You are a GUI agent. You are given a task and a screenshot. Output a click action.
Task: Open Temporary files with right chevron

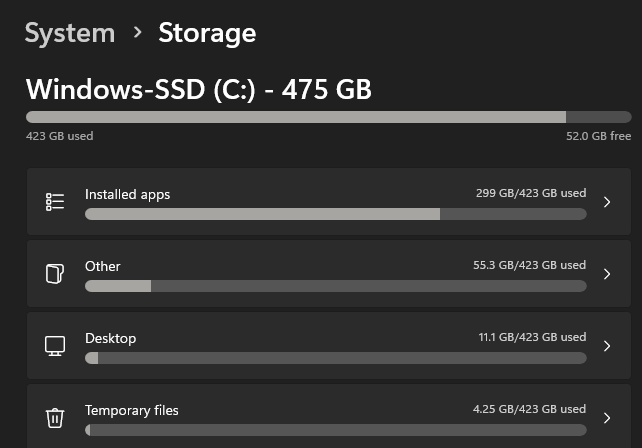pos(606,418)
